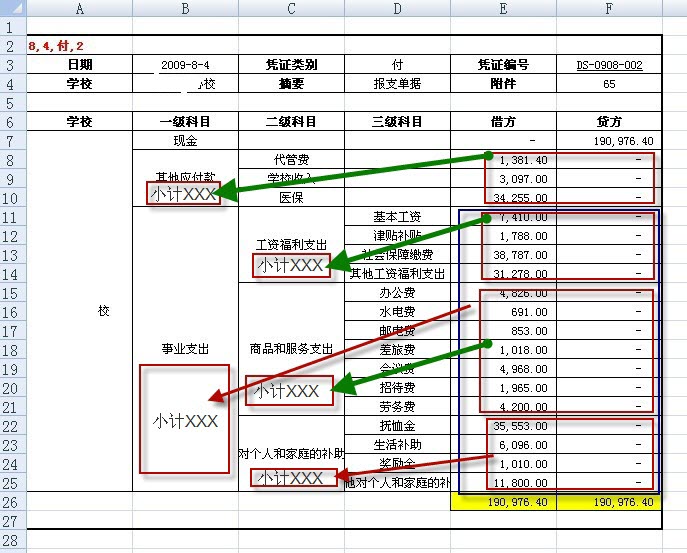Click the red text cell '8,4,付,2'

click(x=56, y=46)
